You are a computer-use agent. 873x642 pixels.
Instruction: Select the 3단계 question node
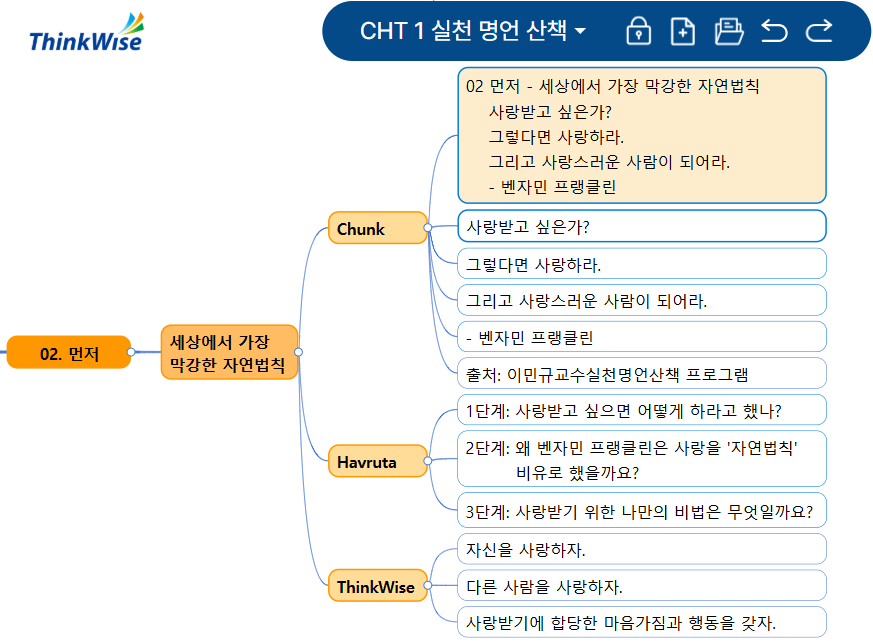tap(641, 510)
